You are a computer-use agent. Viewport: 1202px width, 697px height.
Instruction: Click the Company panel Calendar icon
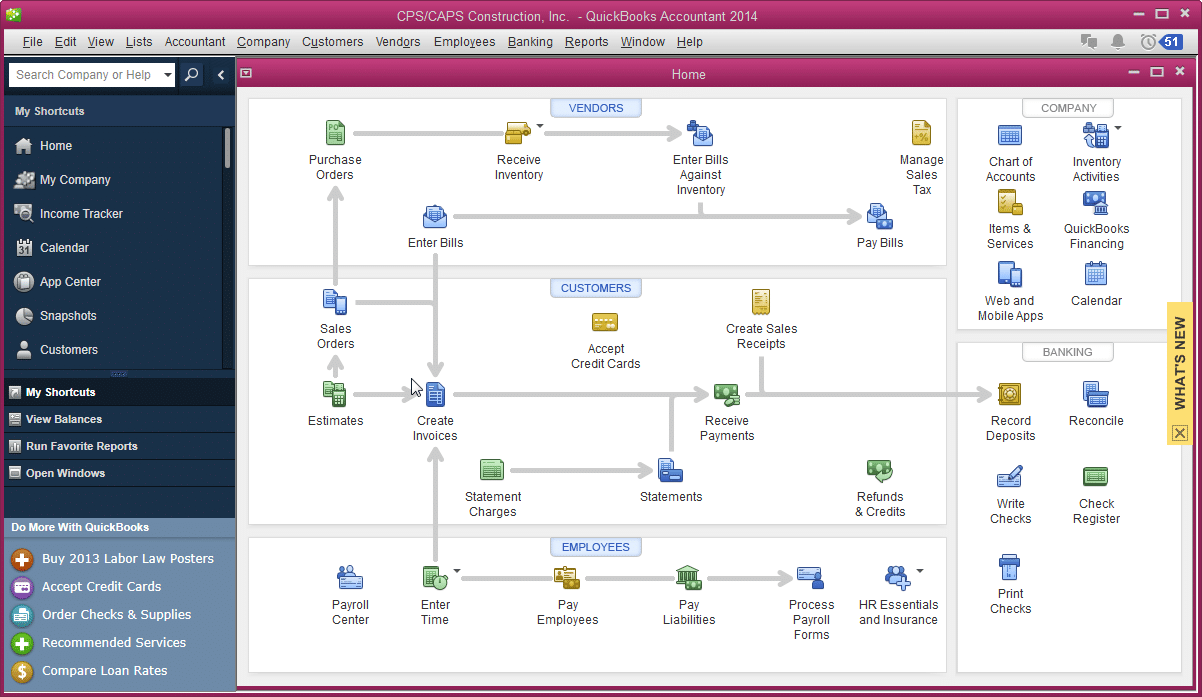click(1096, 274)
